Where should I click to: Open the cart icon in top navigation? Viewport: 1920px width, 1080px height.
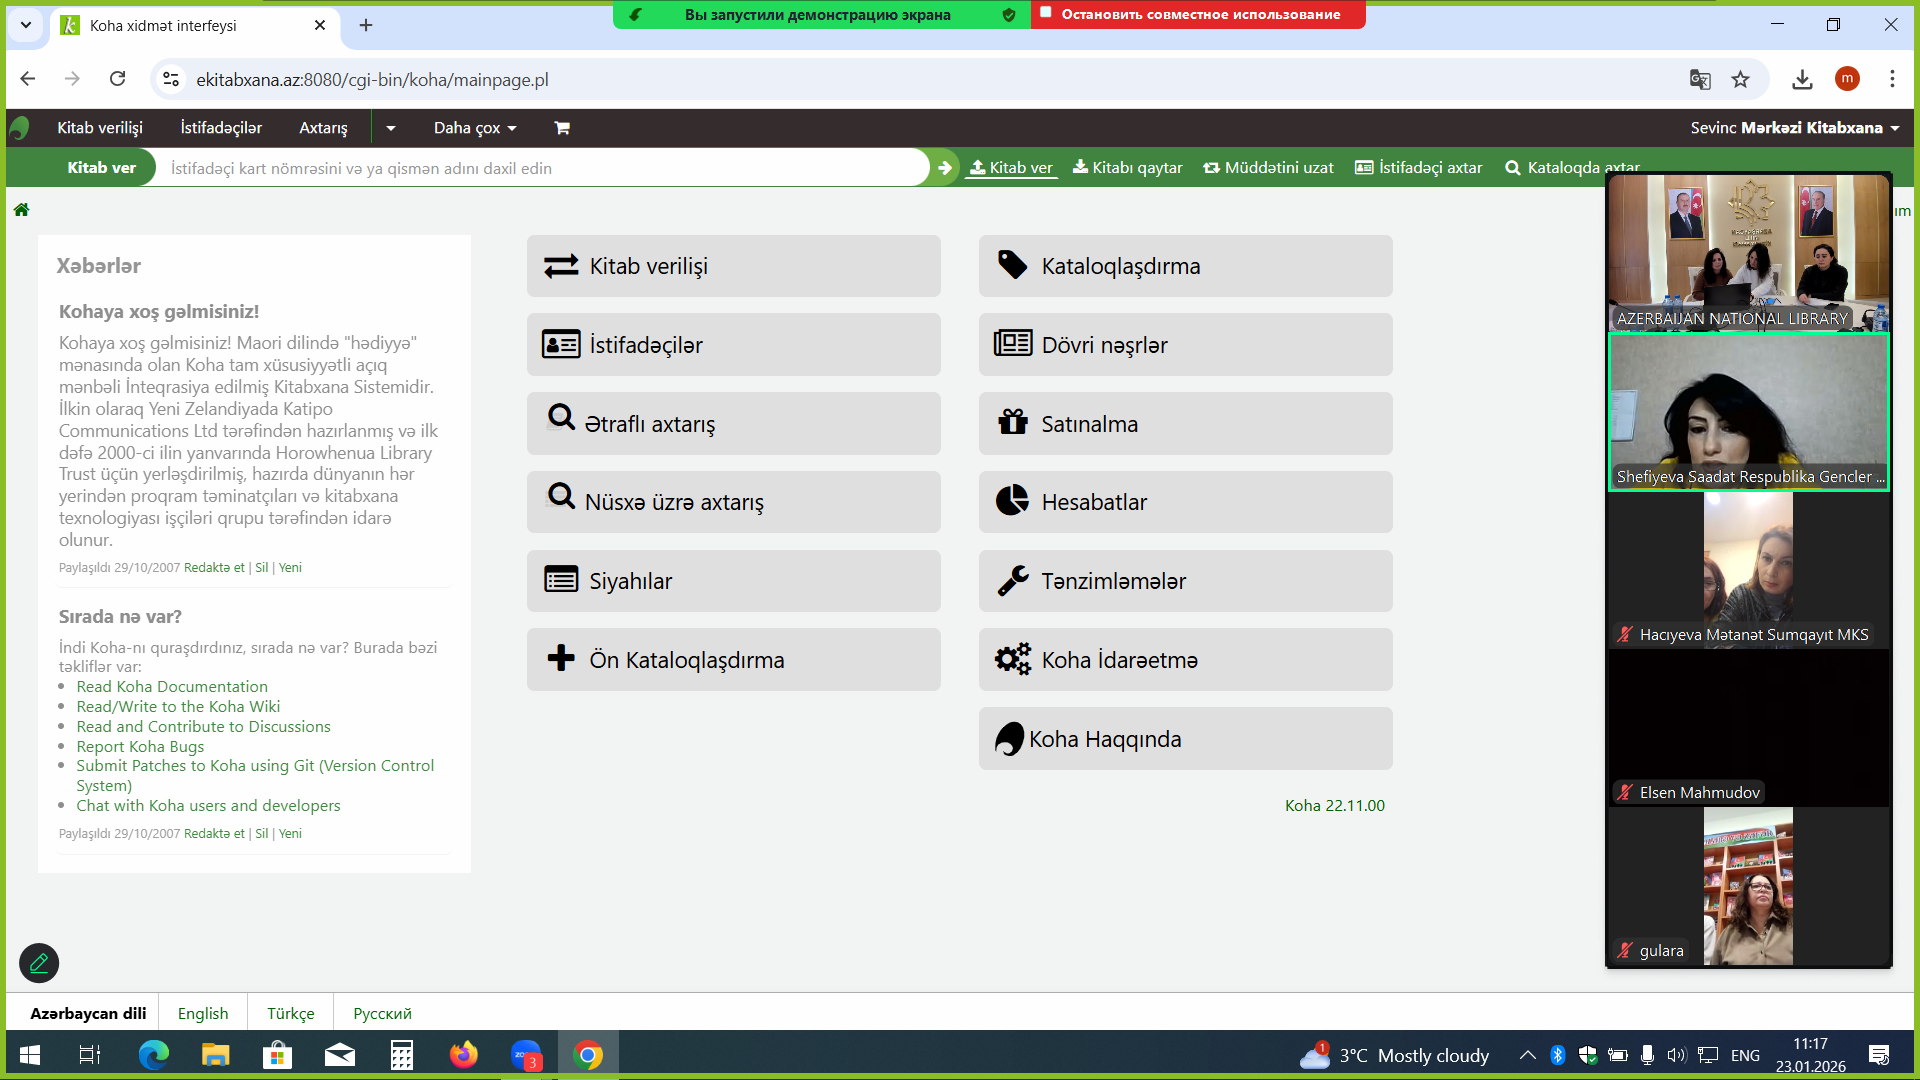[562, 128]
